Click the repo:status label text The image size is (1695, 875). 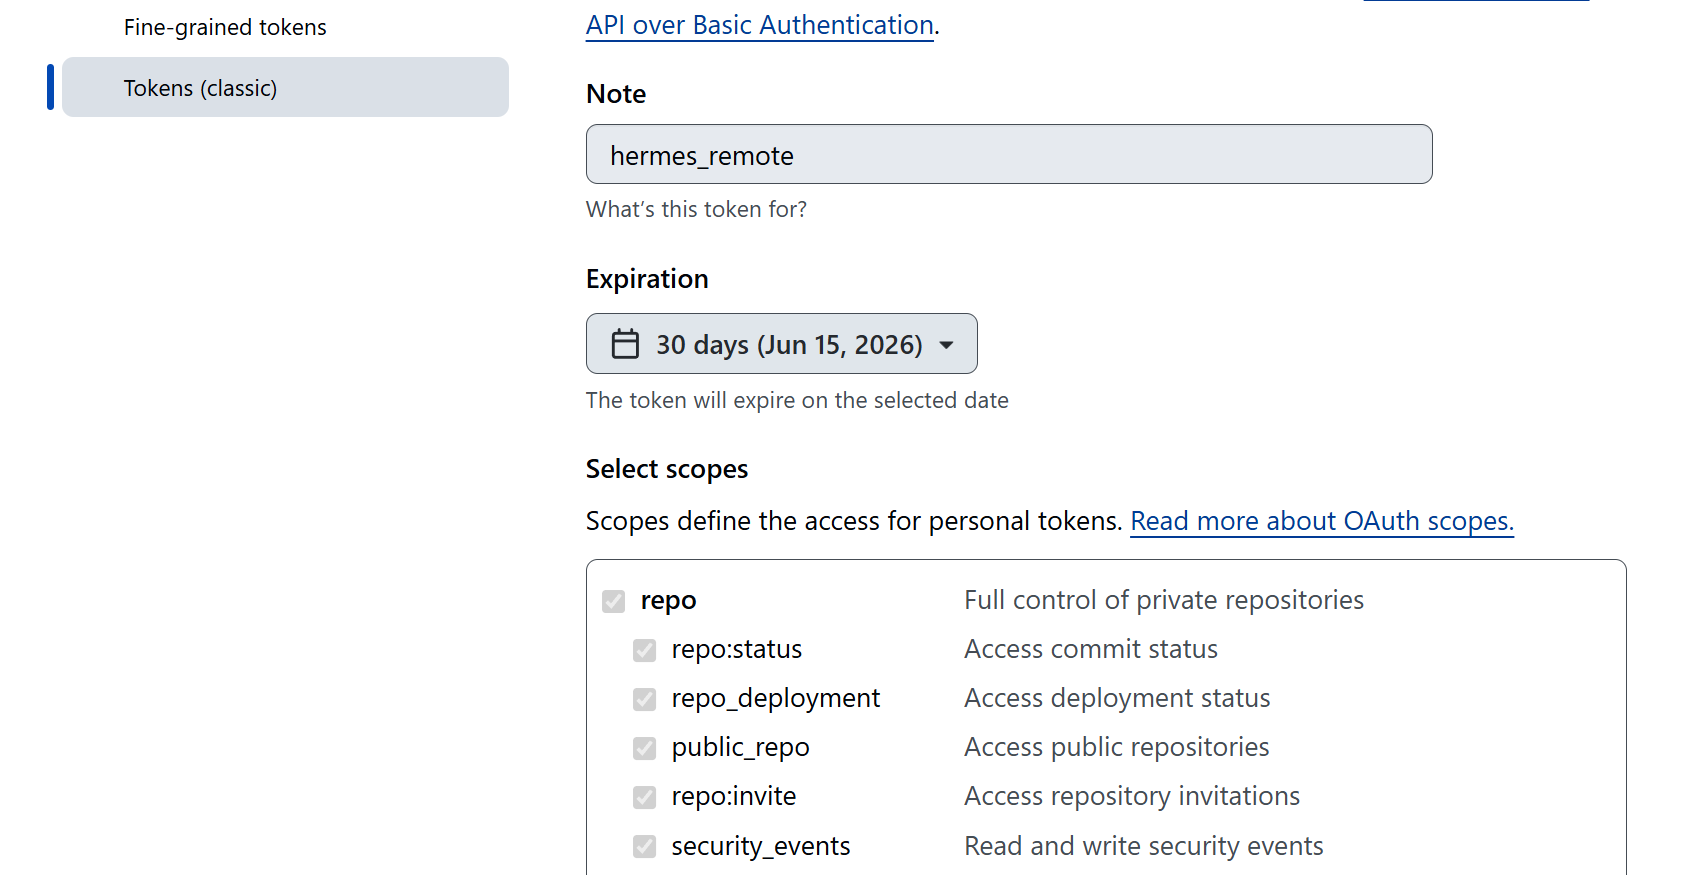tap(737, 649)
